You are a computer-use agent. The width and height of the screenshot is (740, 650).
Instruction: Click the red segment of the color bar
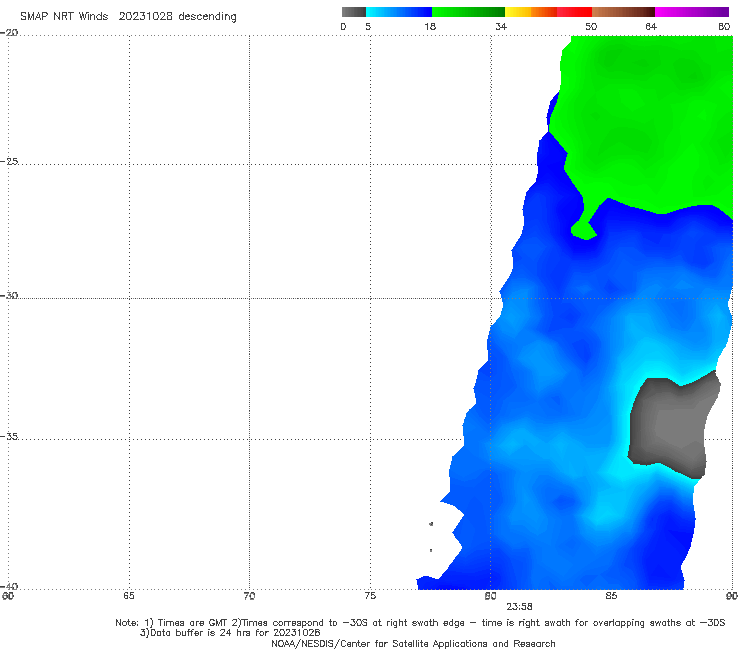pos(574,12)
